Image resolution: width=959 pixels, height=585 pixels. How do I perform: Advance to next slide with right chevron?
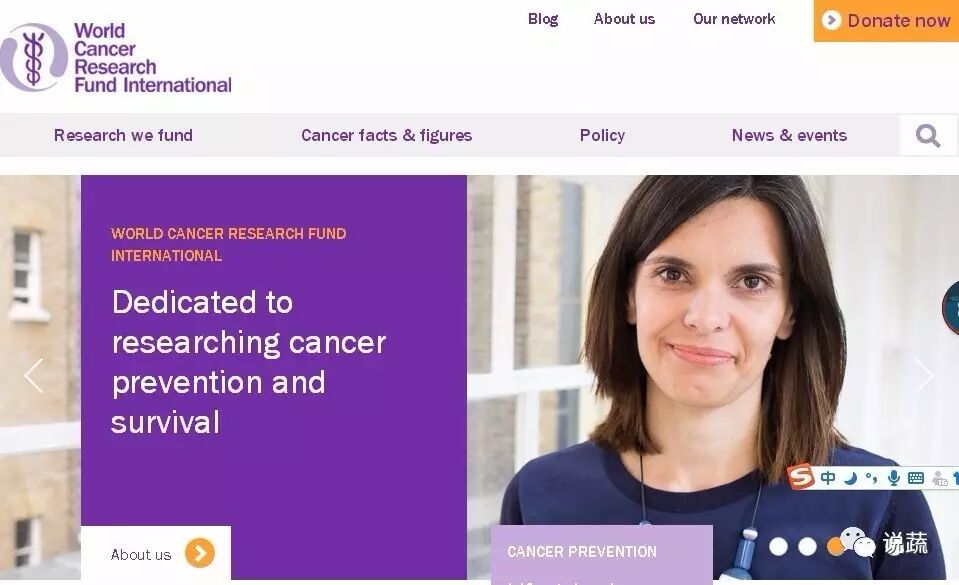924,374
